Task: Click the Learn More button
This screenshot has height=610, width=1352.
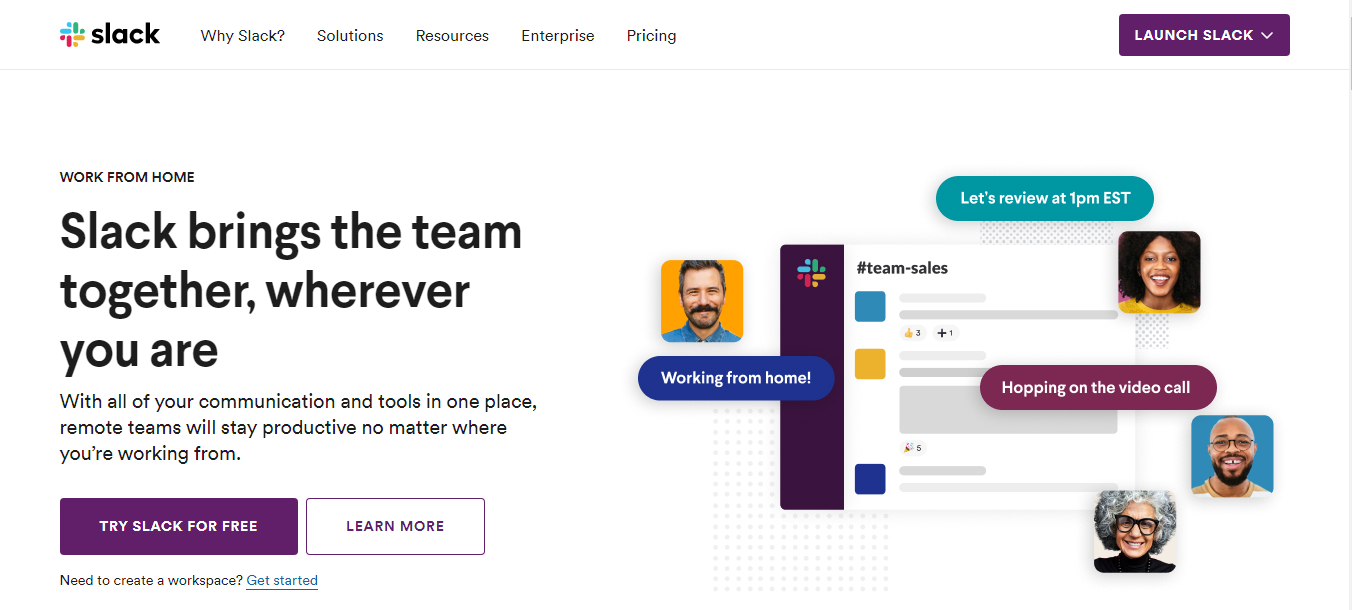Action: pyautogui.click(x=395, y=526)
